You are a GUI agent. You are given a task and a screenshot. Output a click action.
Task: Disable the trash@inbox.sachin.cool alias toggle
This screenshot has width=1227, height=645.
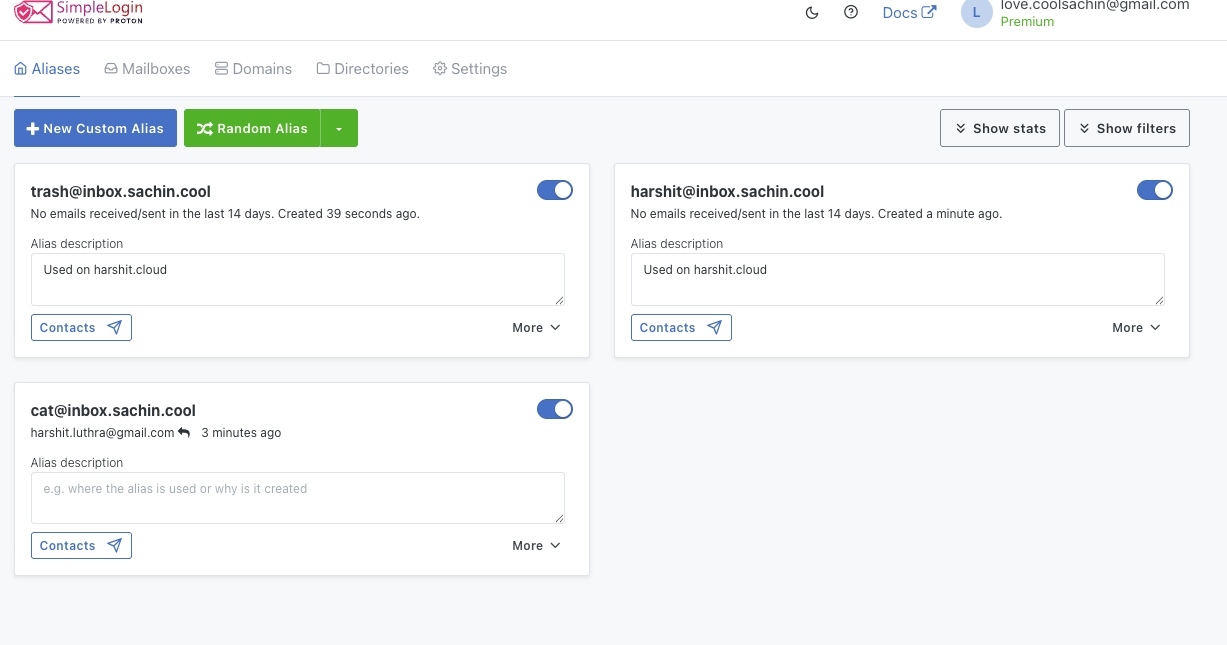(x=555, y=190)
